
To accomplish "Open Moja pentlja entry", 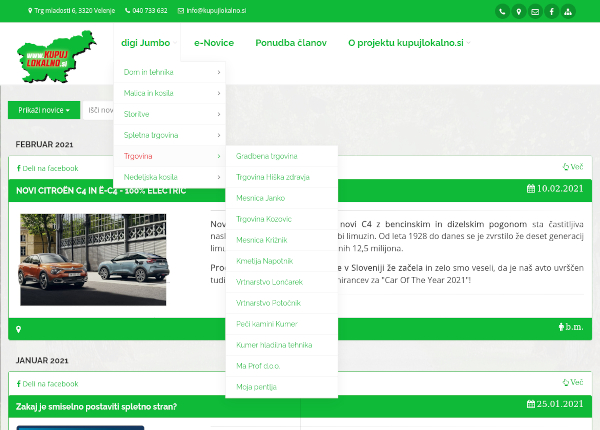I will pyautogui.click(x=282, y=387).
